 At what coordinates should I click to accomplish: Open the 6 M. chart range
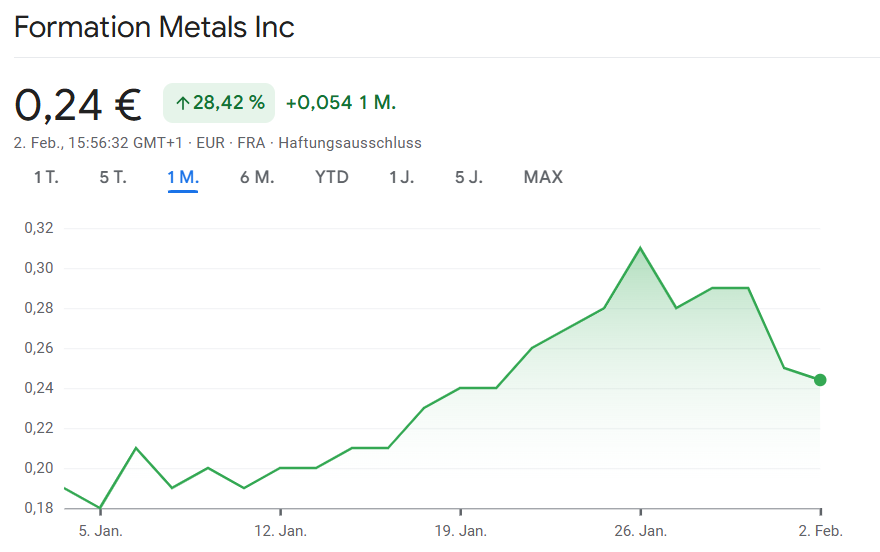pyautogui.click(x=257, y=177)
